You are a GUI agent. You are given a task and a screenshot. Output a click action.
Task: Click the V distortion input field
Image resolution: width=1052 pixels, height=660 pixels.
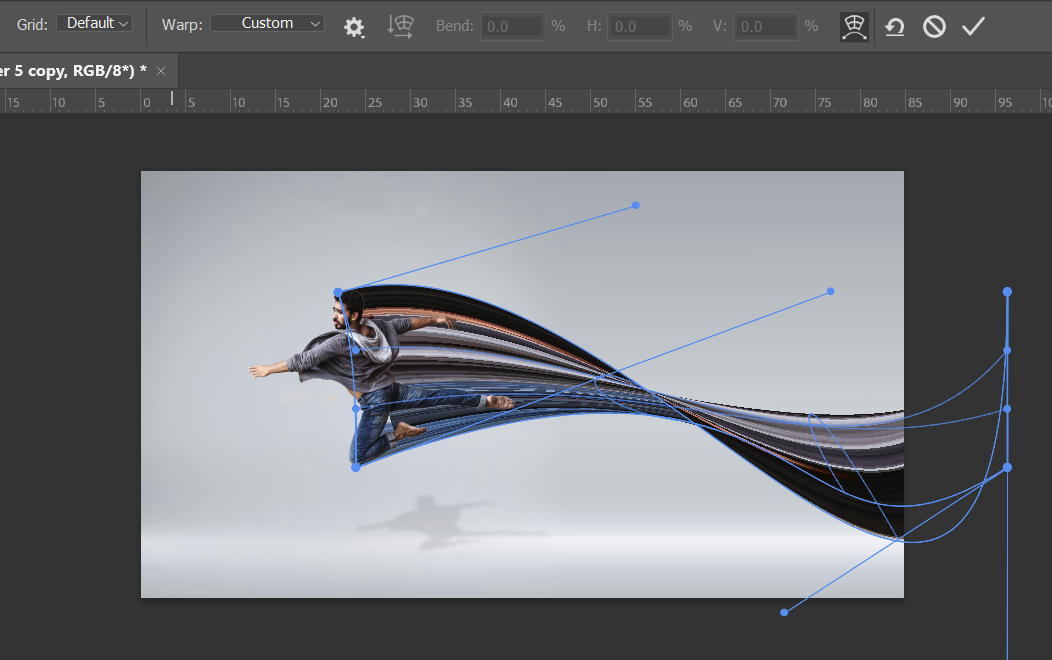pos(765,26)
